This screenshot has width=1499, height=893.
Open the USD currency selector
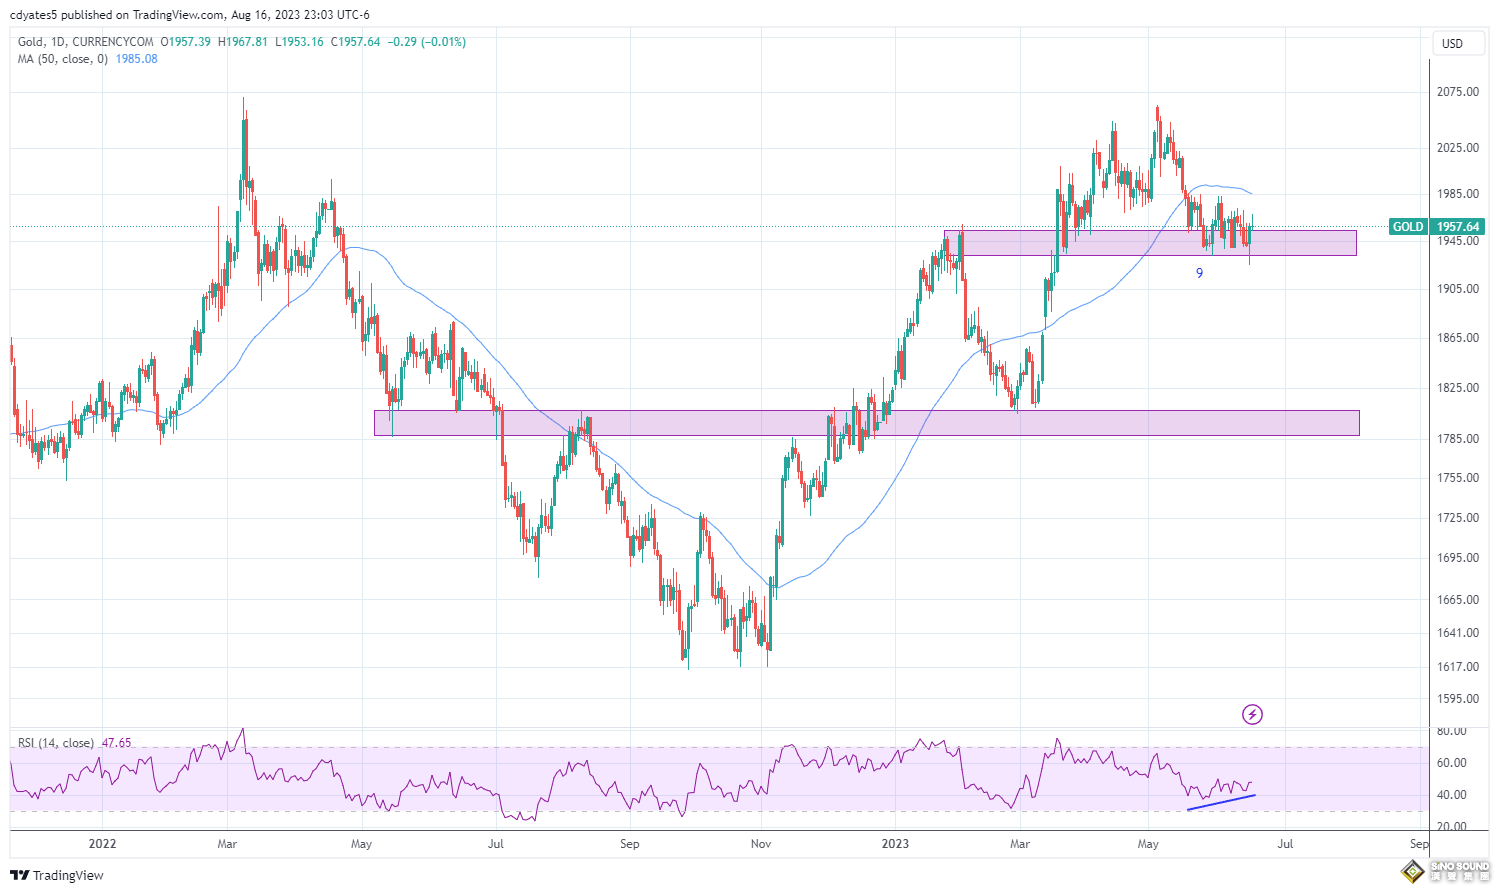coord(1452,43)
